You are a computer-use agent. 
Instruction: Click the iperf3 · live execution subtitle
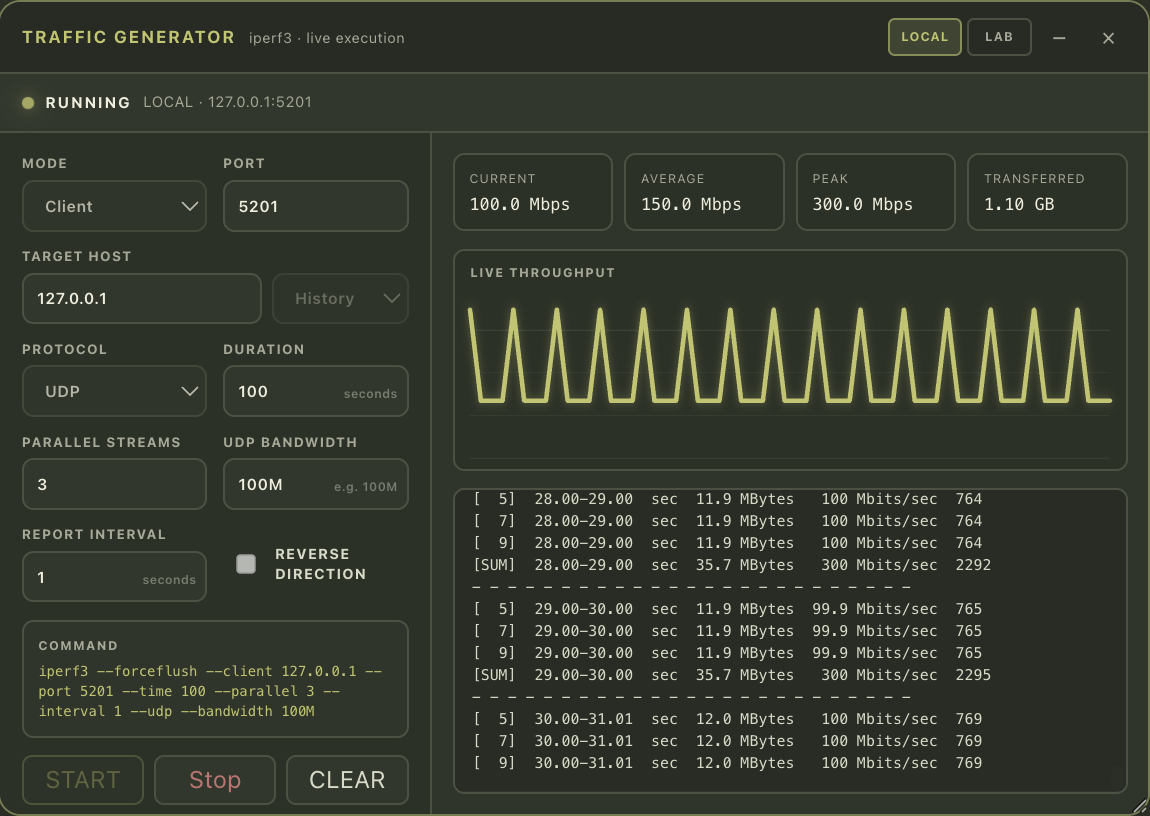tap(326, 38)
